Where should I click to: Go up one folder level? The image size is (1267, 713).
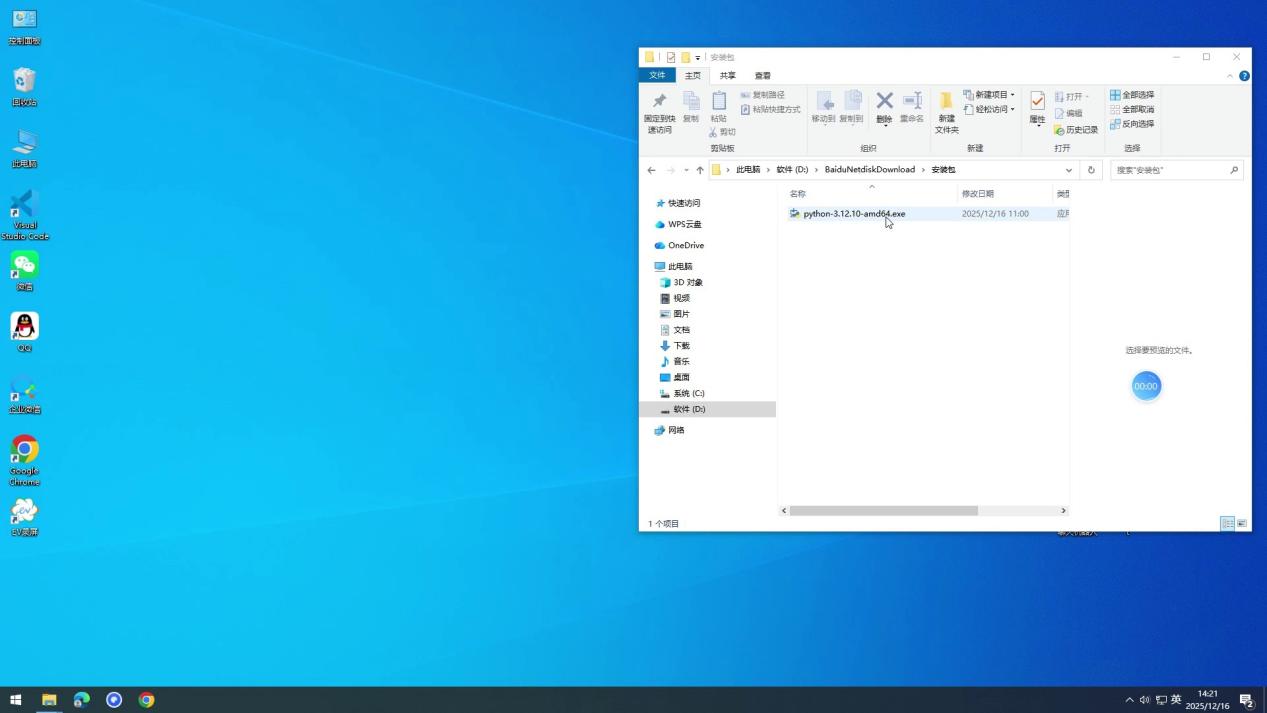pyautogui.click(x=700, y=170)
